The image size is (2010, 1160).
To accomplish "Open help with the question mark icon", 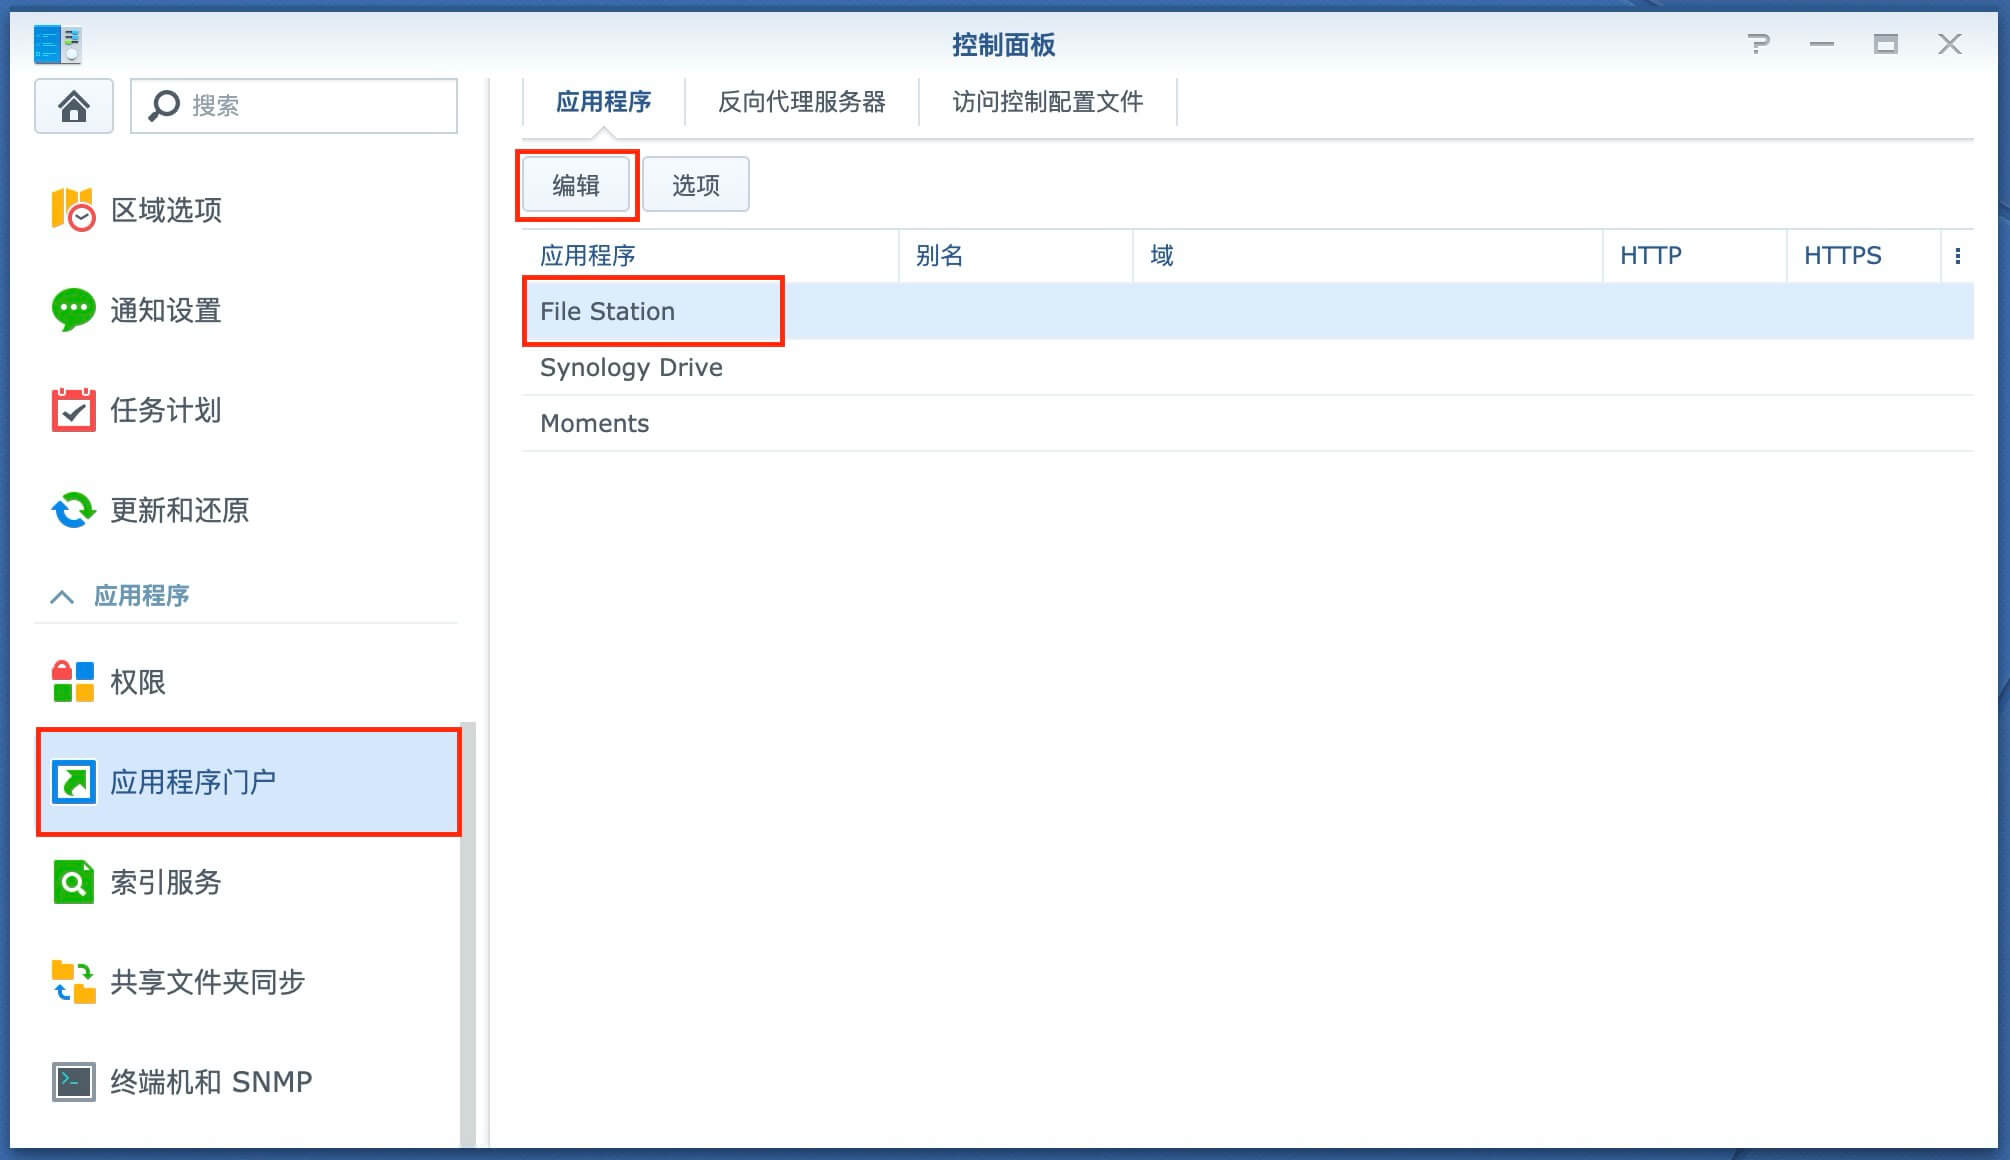I will [1758, 44].
